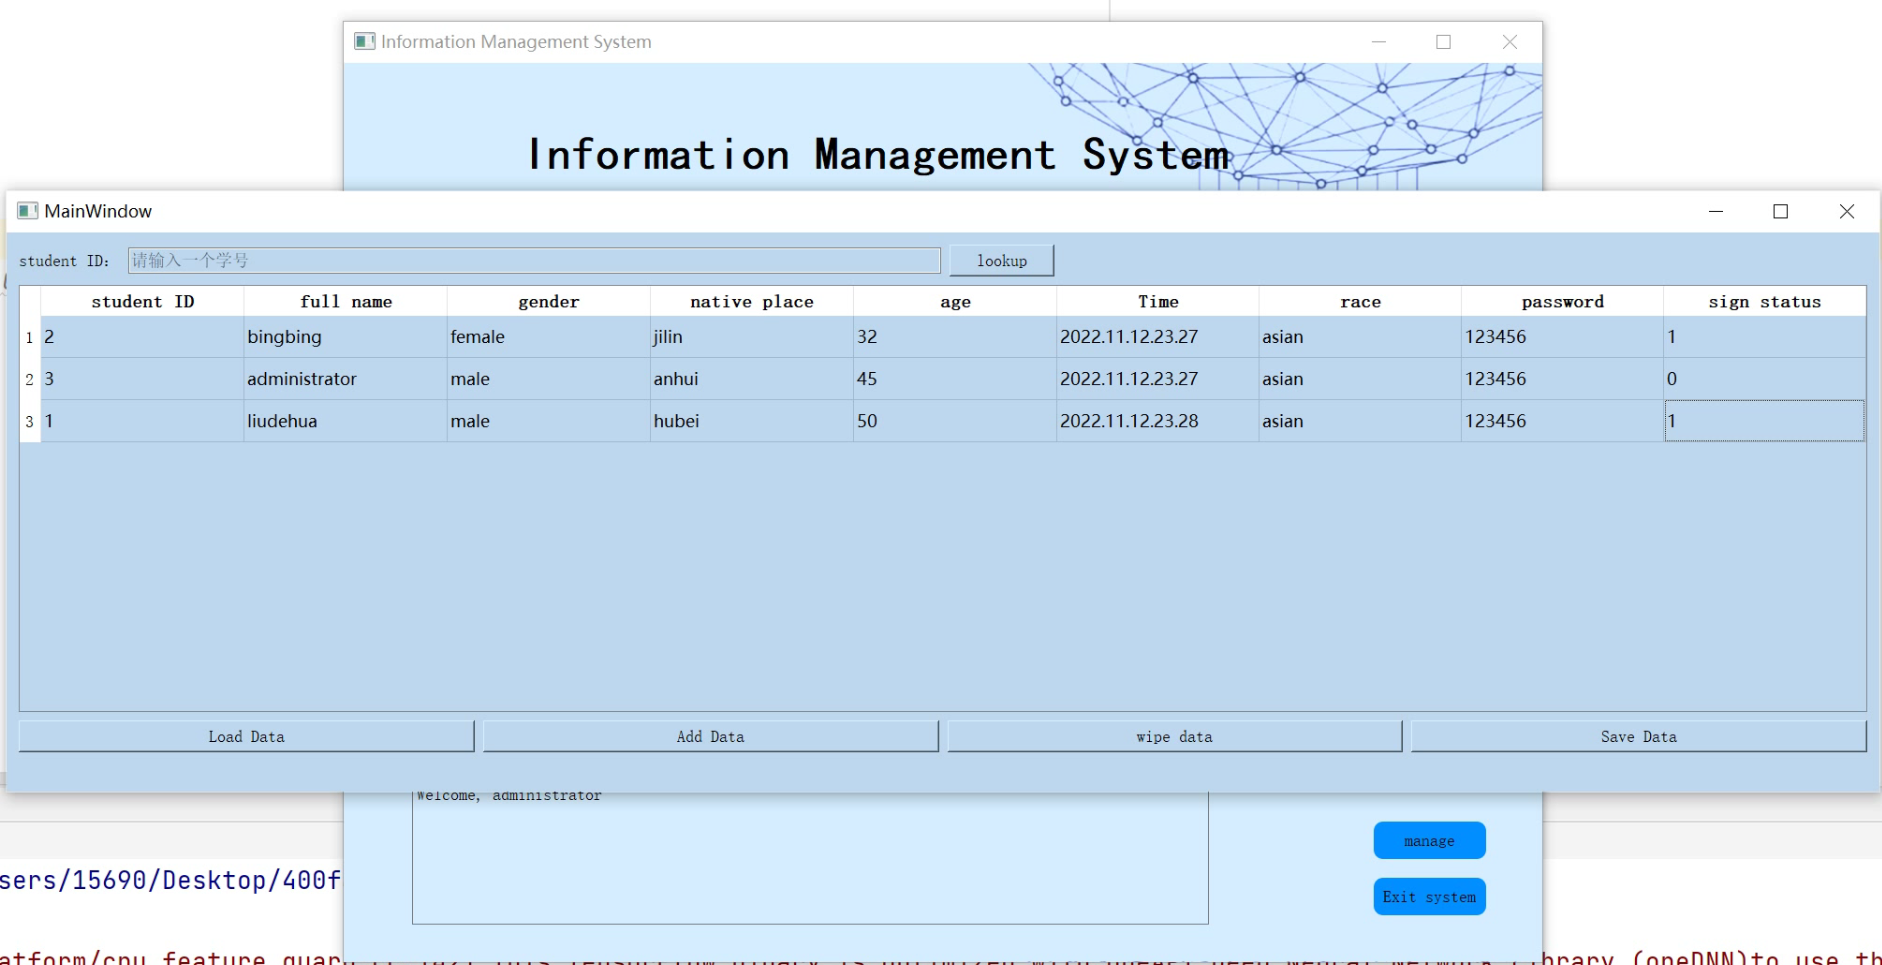The image size is (1882, 965).
Task: Maximize the MainWindow window
Action: click(1780, 211)
